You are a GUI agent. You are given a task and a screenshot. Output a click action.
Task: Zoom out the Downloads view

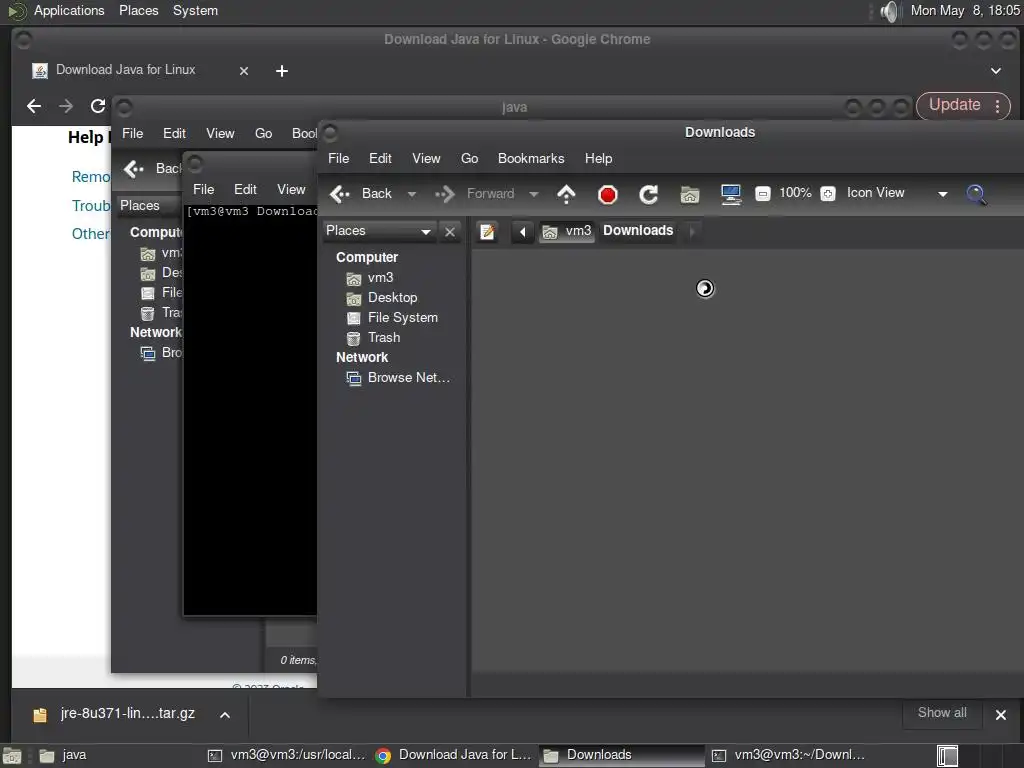point(762,194)
